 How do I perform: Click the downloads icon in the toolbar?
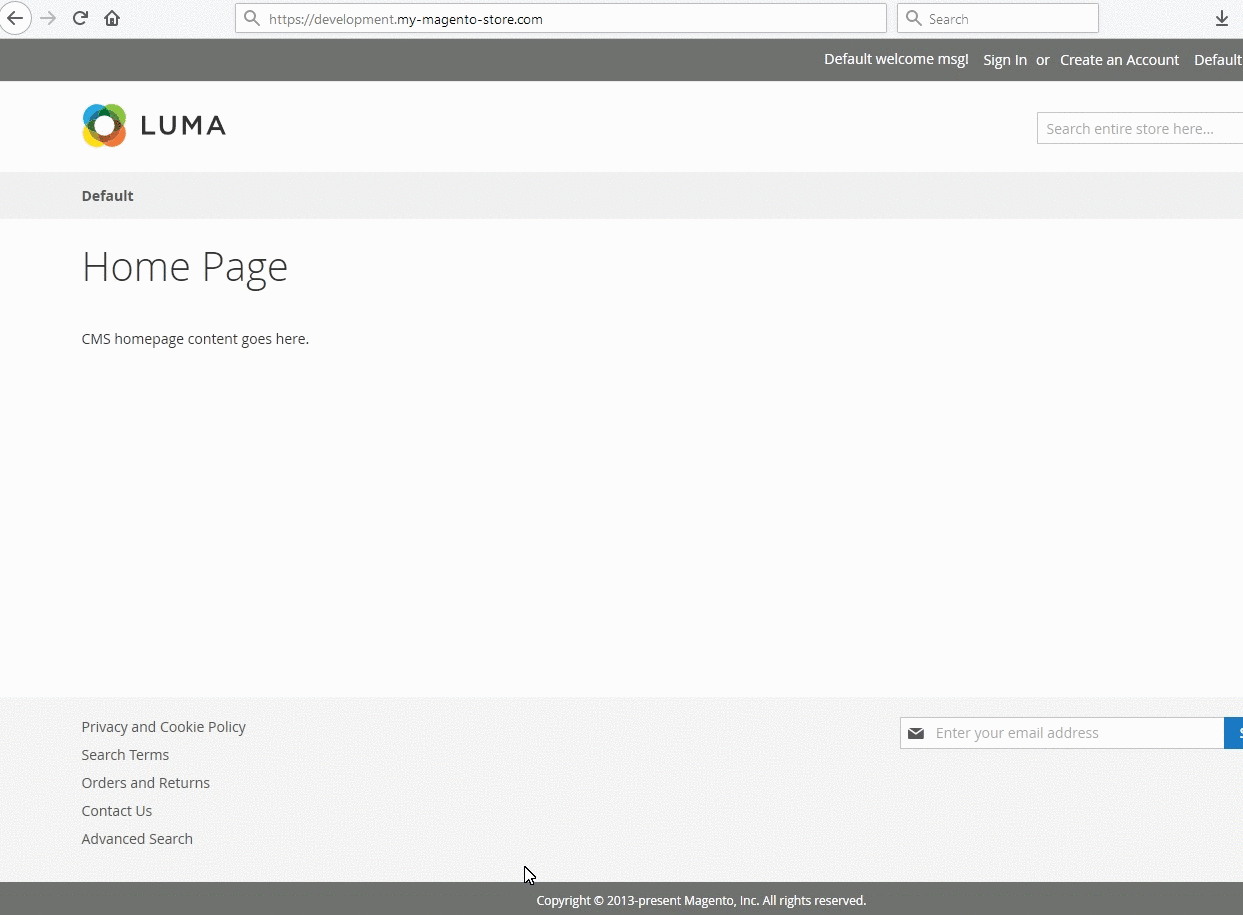pyautogui.click(x=1221, y=18)
